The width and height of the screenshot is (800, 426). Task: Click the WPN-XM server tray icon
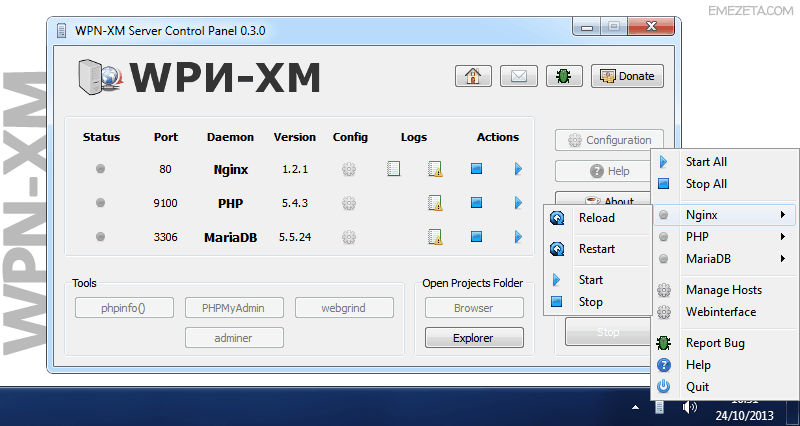[659, 407]
